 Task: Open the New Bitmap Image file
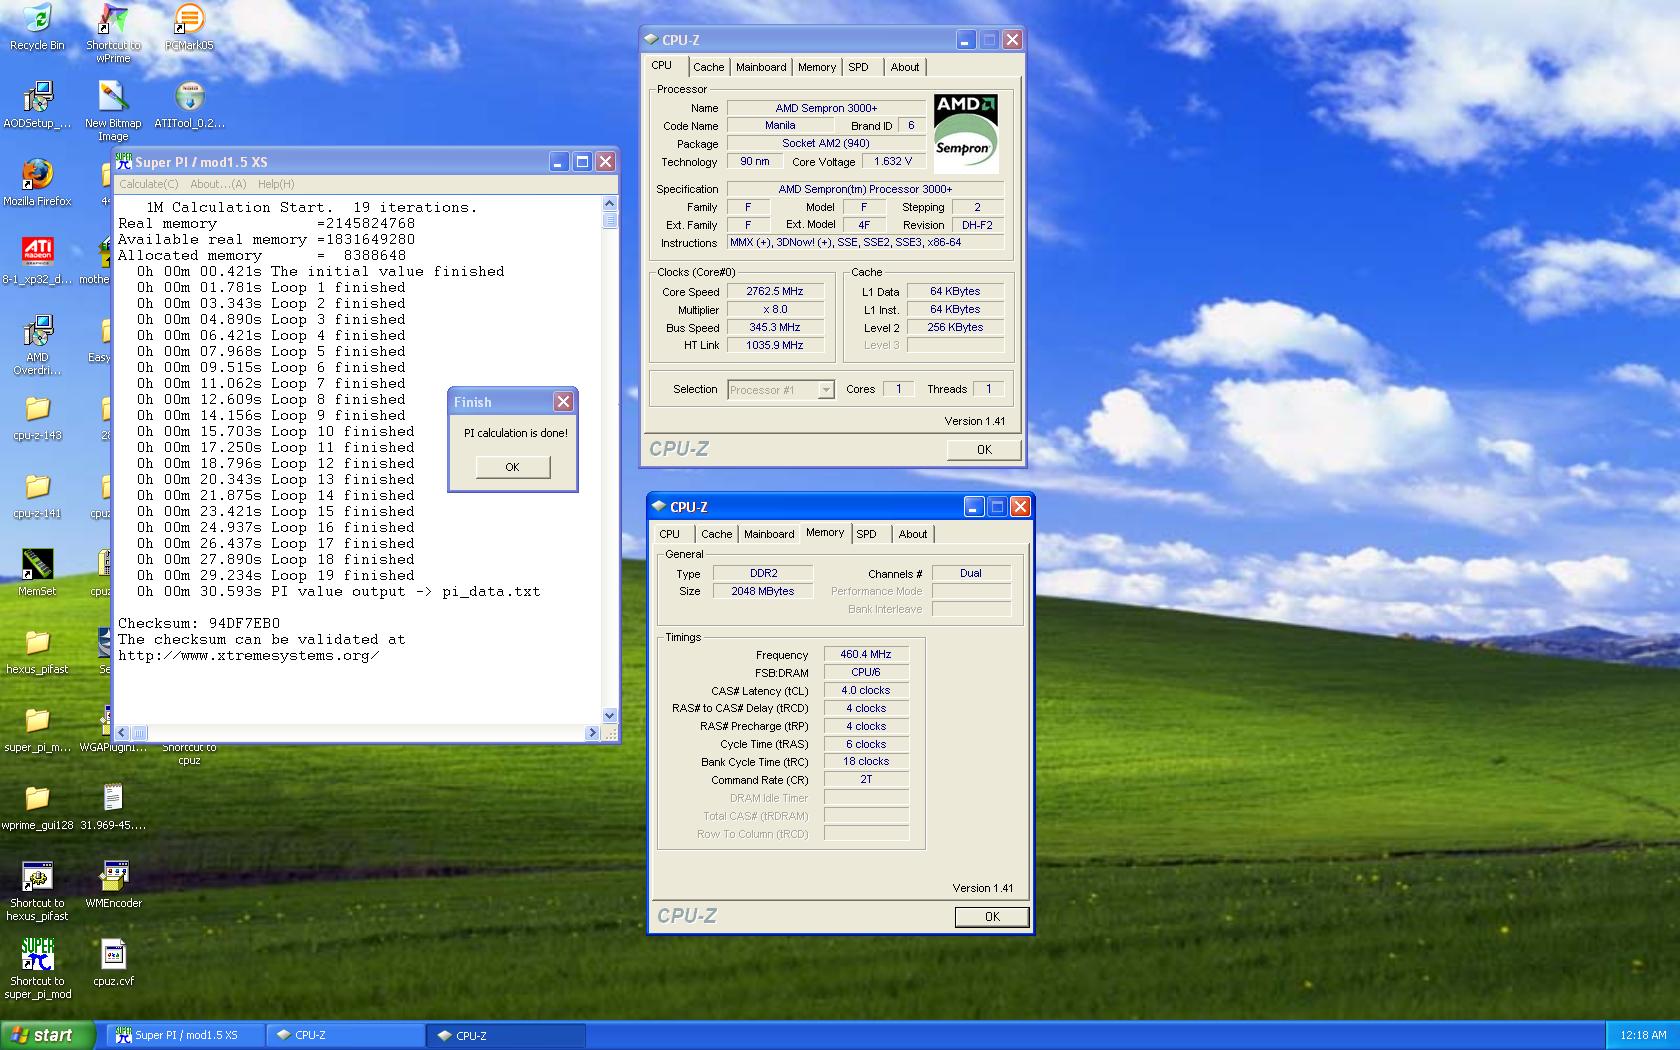point(113,111)
